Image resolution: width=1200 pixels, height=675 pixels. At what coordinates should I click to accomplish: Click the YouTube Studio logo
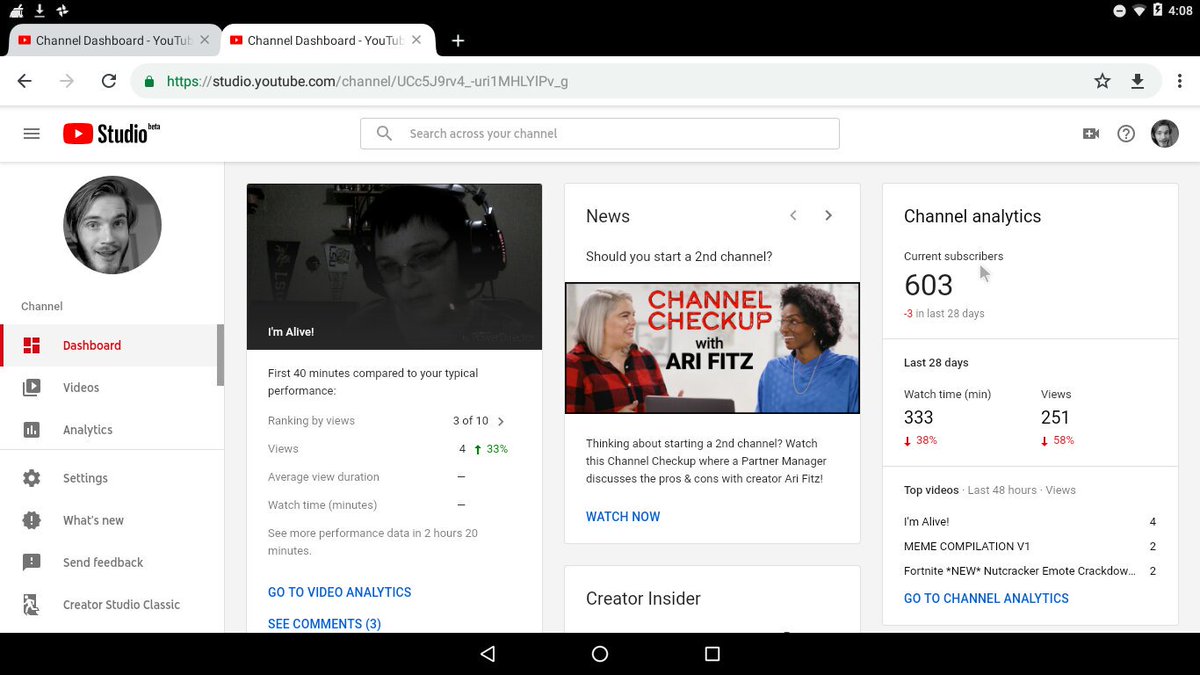tap(111, 133)
